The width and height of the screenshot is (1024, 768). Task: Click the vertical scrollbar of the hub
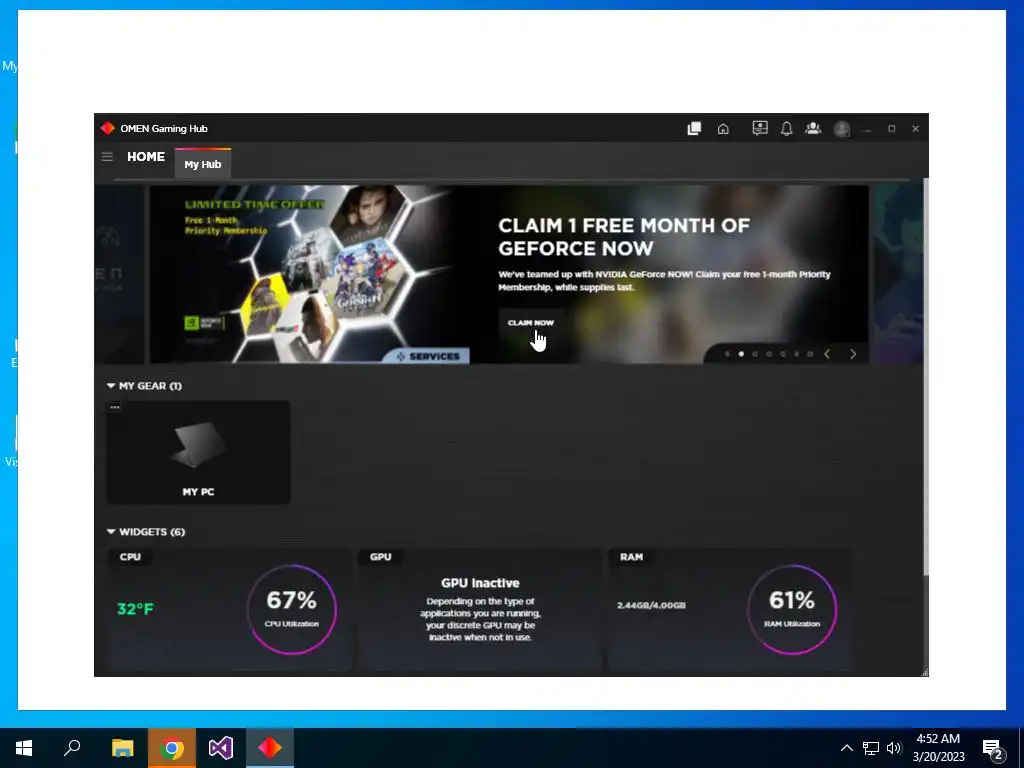pyautogui.click(x=925, y=377)
